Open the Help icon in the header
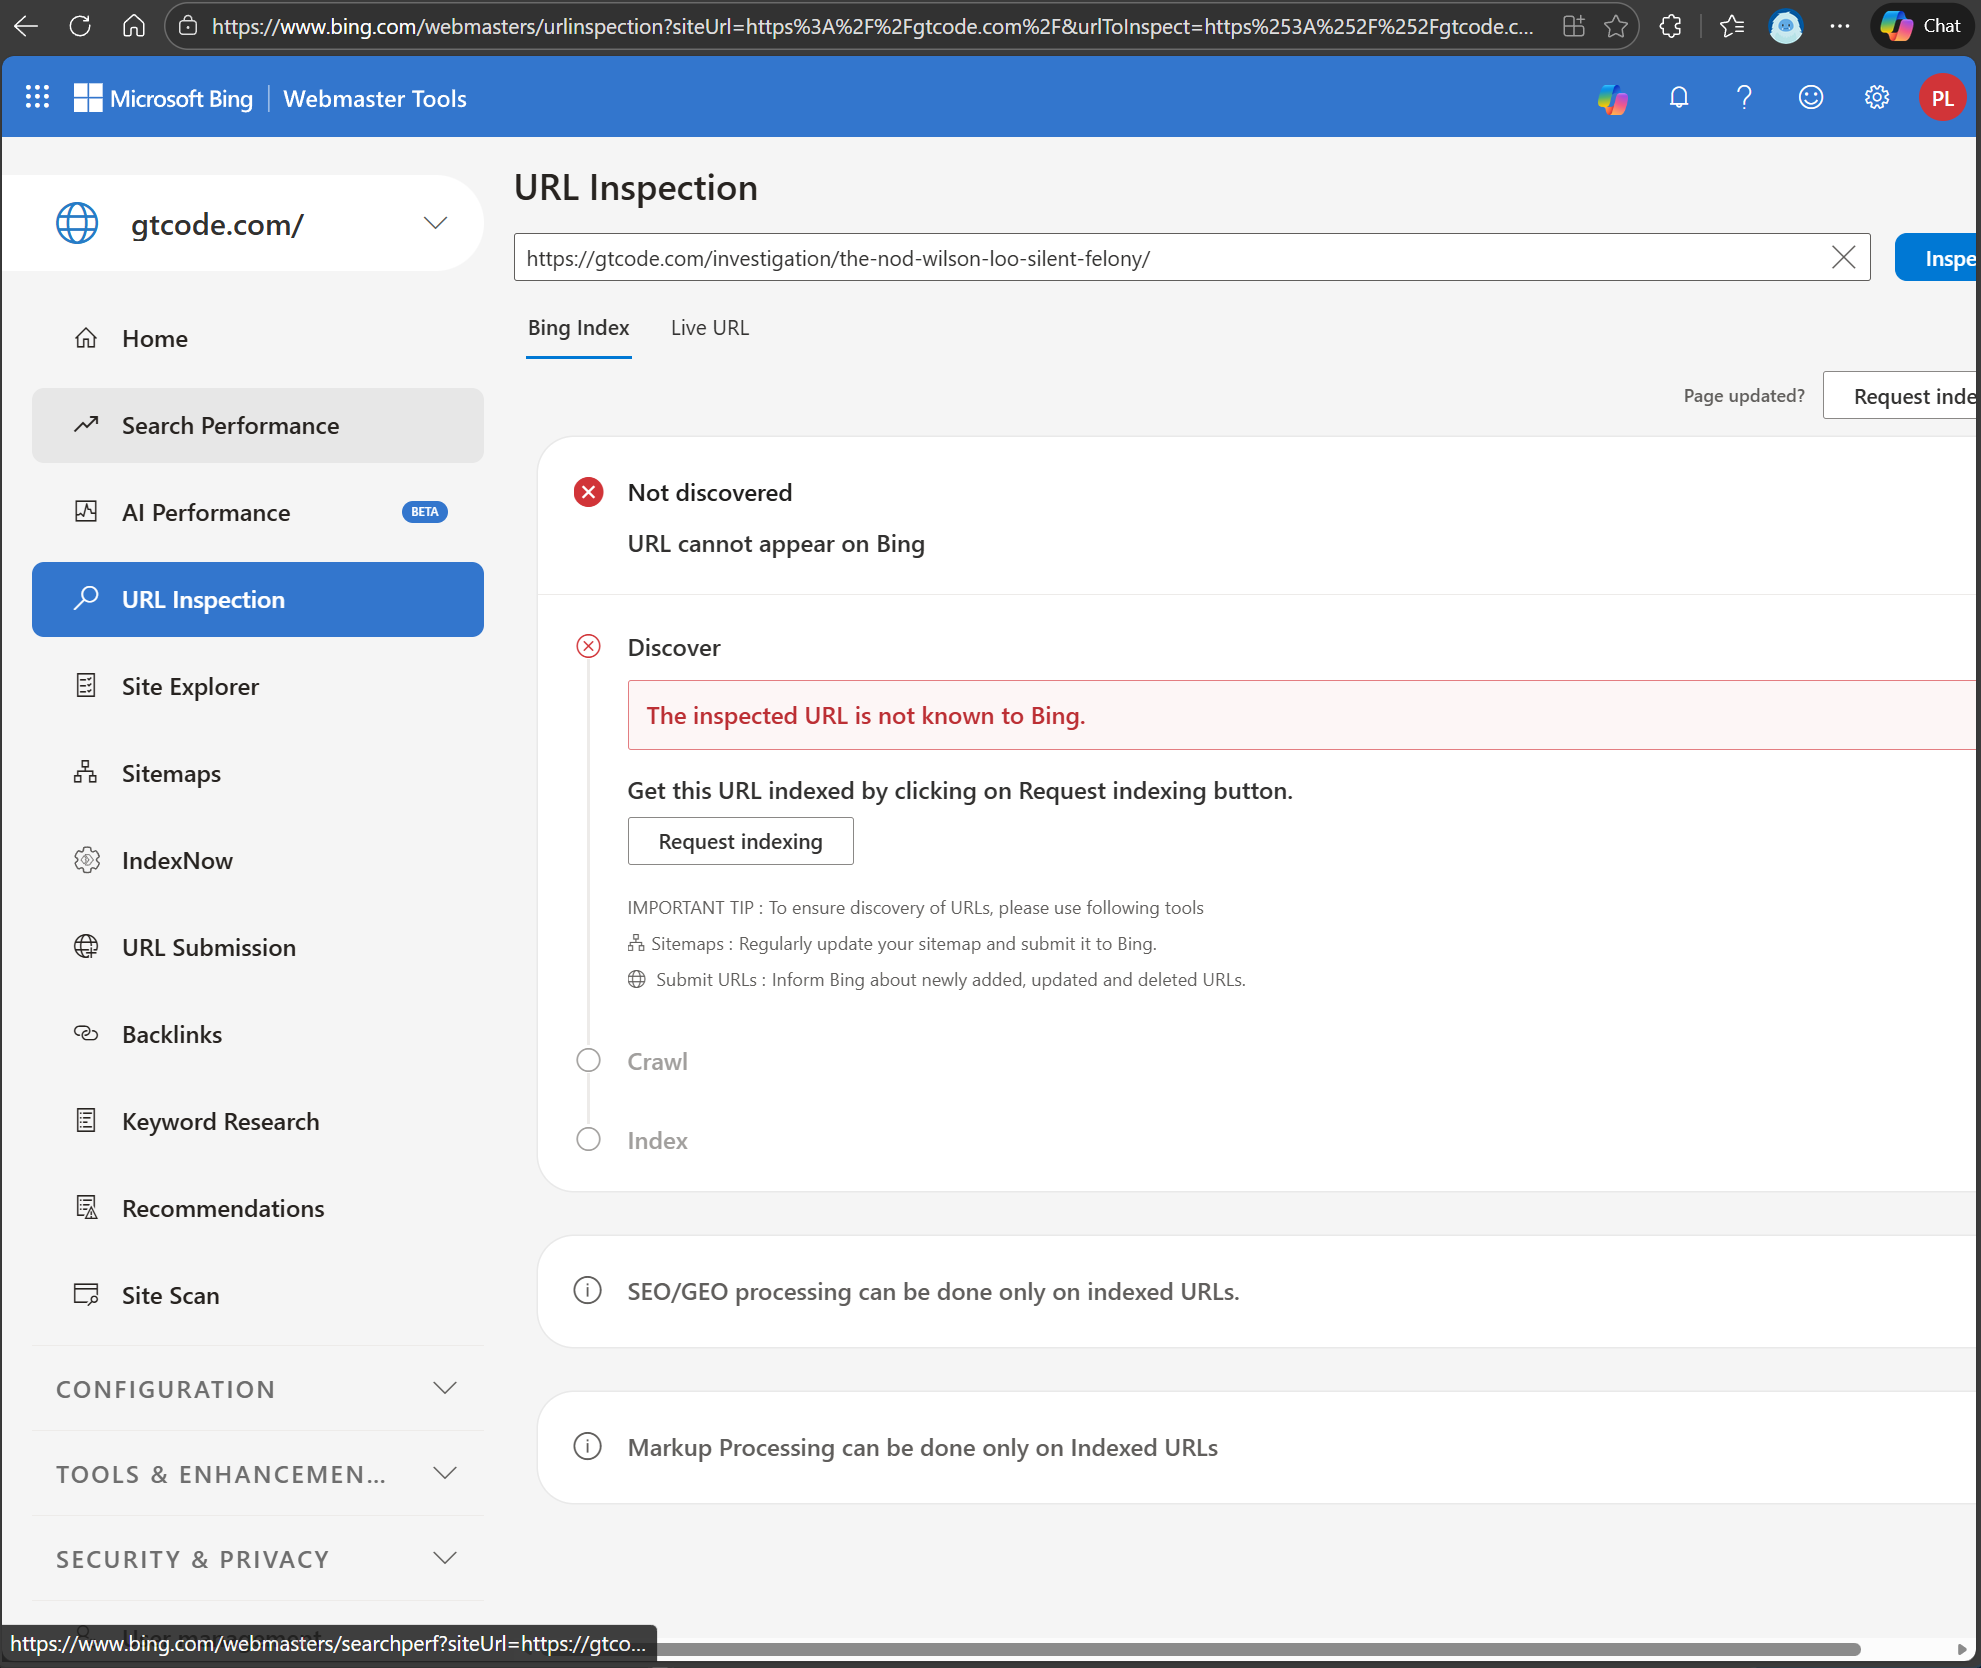Screen dimensions: 1981x1668 1743,97
